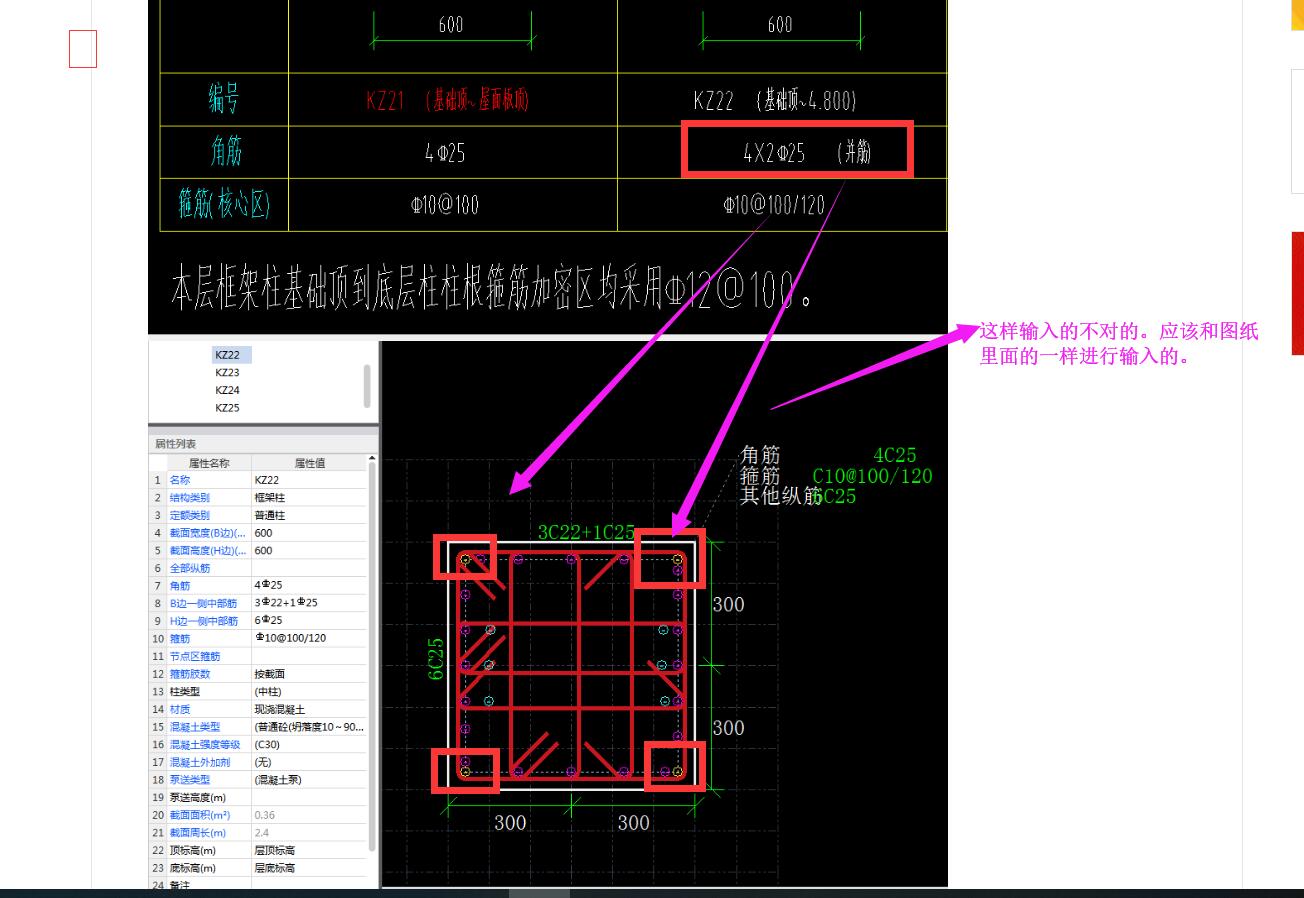Click the 箍筋肢数 property label
Screen dimensions: 1304x898
[x=189, y=674]
